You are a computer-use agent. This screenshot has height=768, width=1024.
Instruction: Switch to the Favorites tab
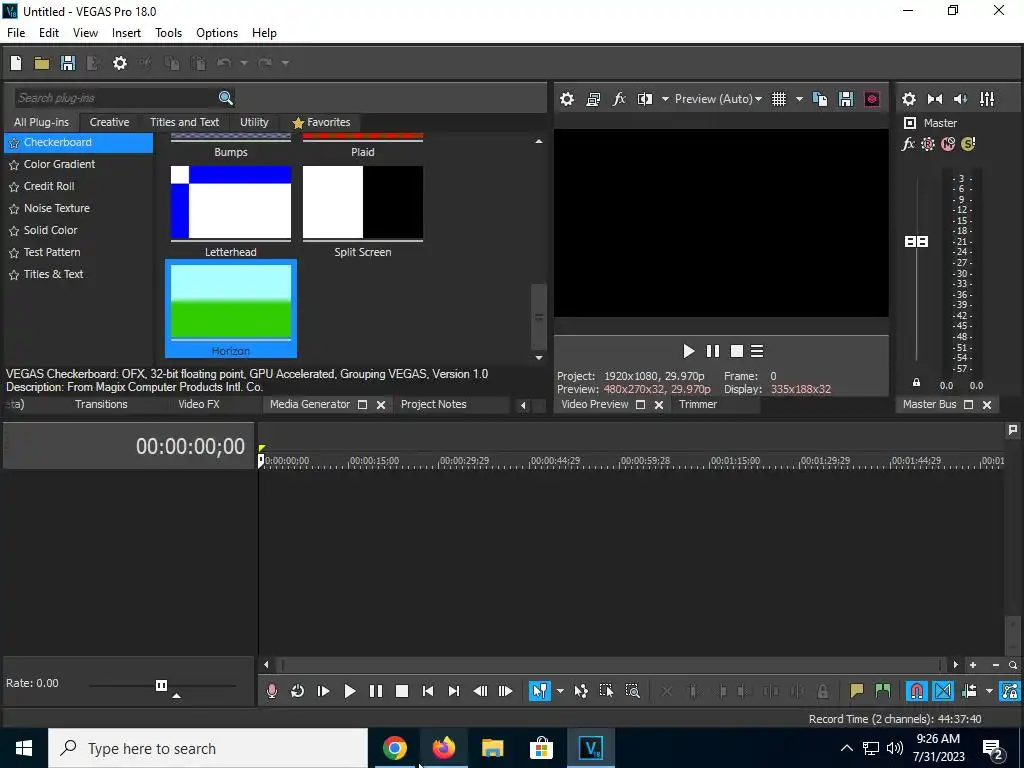click(322, 122)
